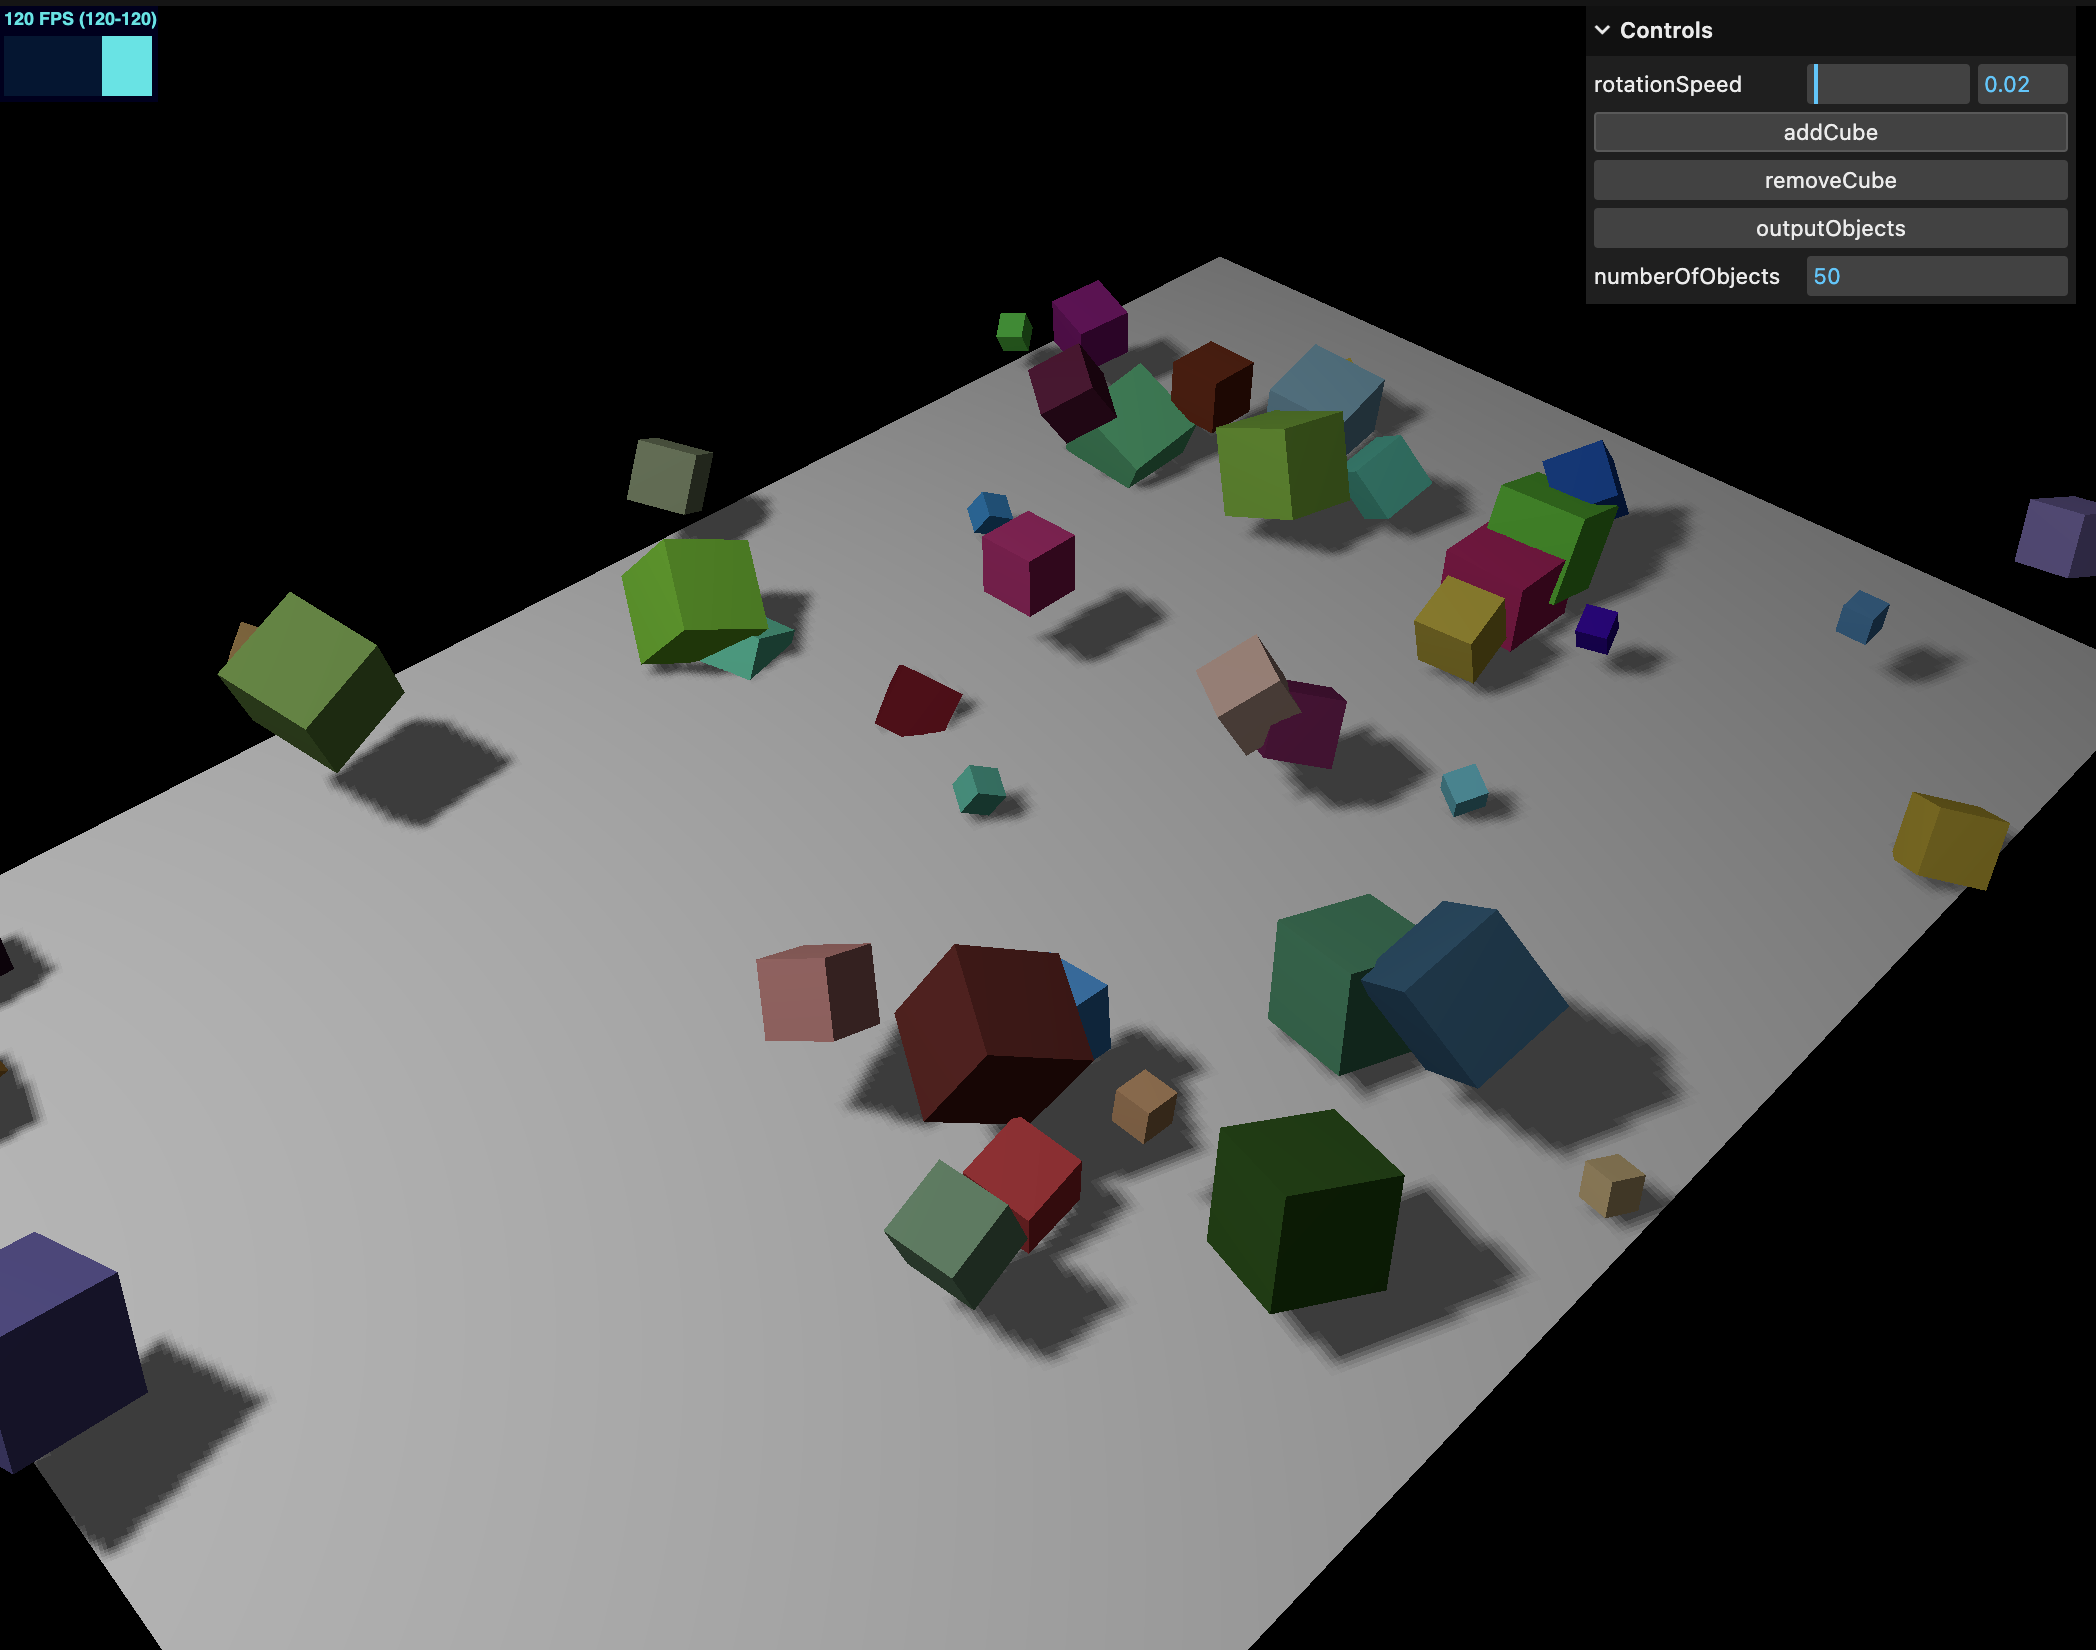The width and height of the screenshot is (2096, 1650).
Task: Click the small tan cube near edge
Action: point(1610,1185)
